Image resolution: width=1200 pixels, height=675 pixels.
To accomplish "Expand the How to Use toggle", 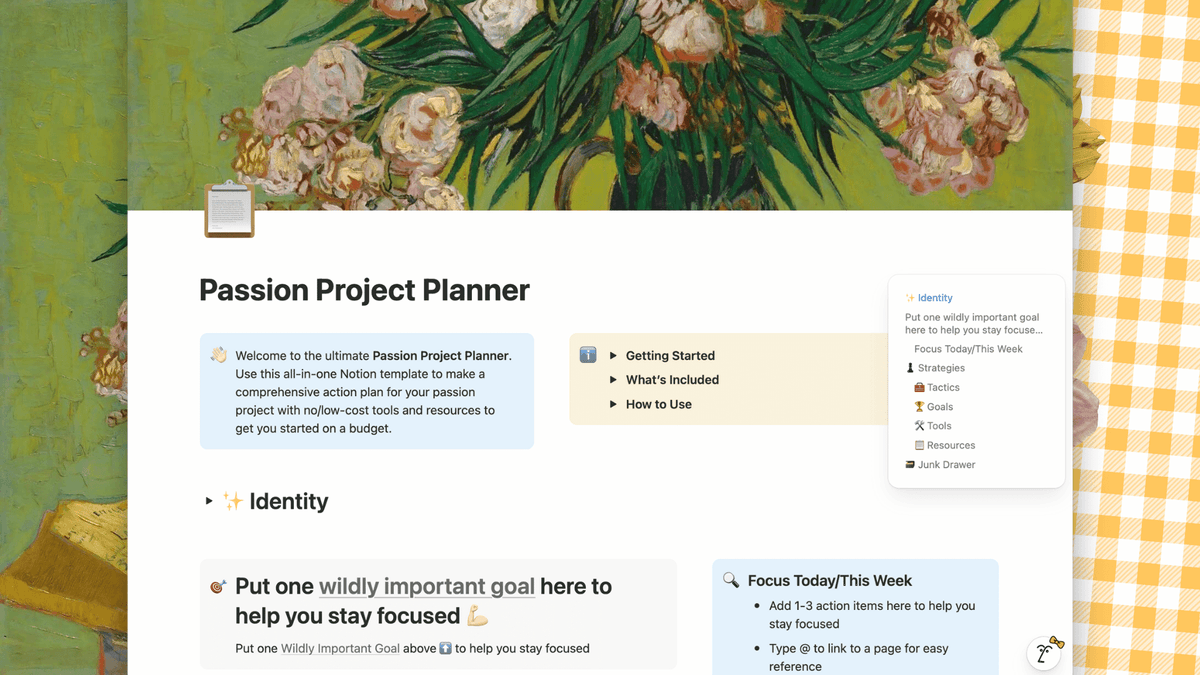I will 613,404.
